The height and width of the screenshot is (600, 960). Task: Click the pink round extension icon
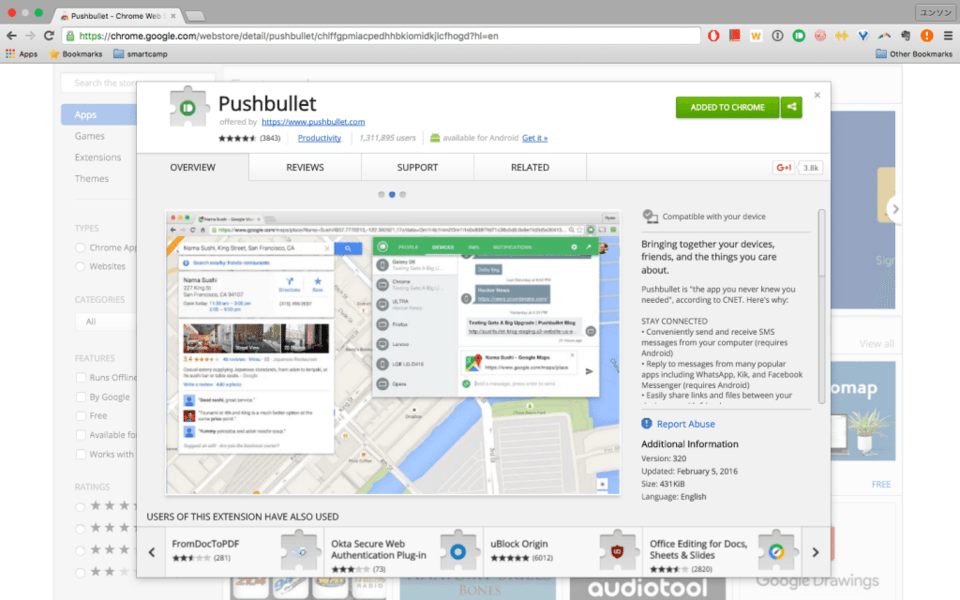(x=820, y=36)
